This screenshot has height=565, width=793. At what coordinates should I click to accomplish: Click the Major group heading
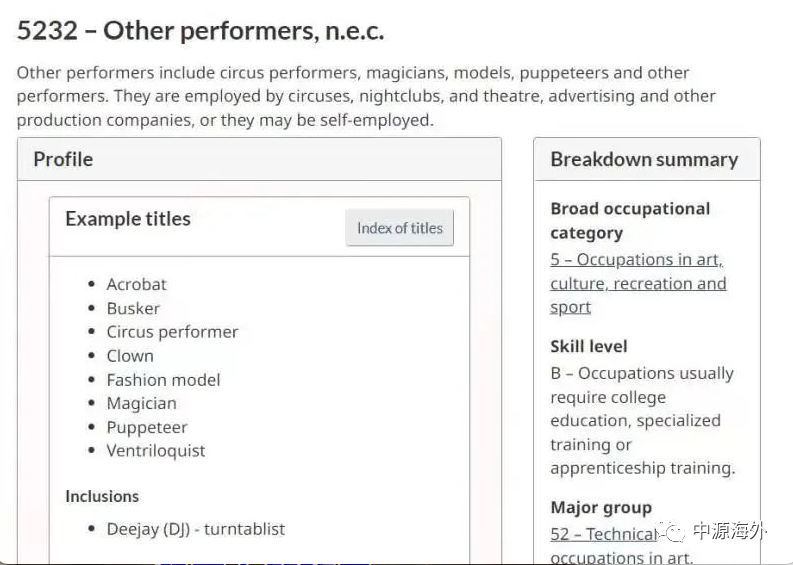click(600, 508)
